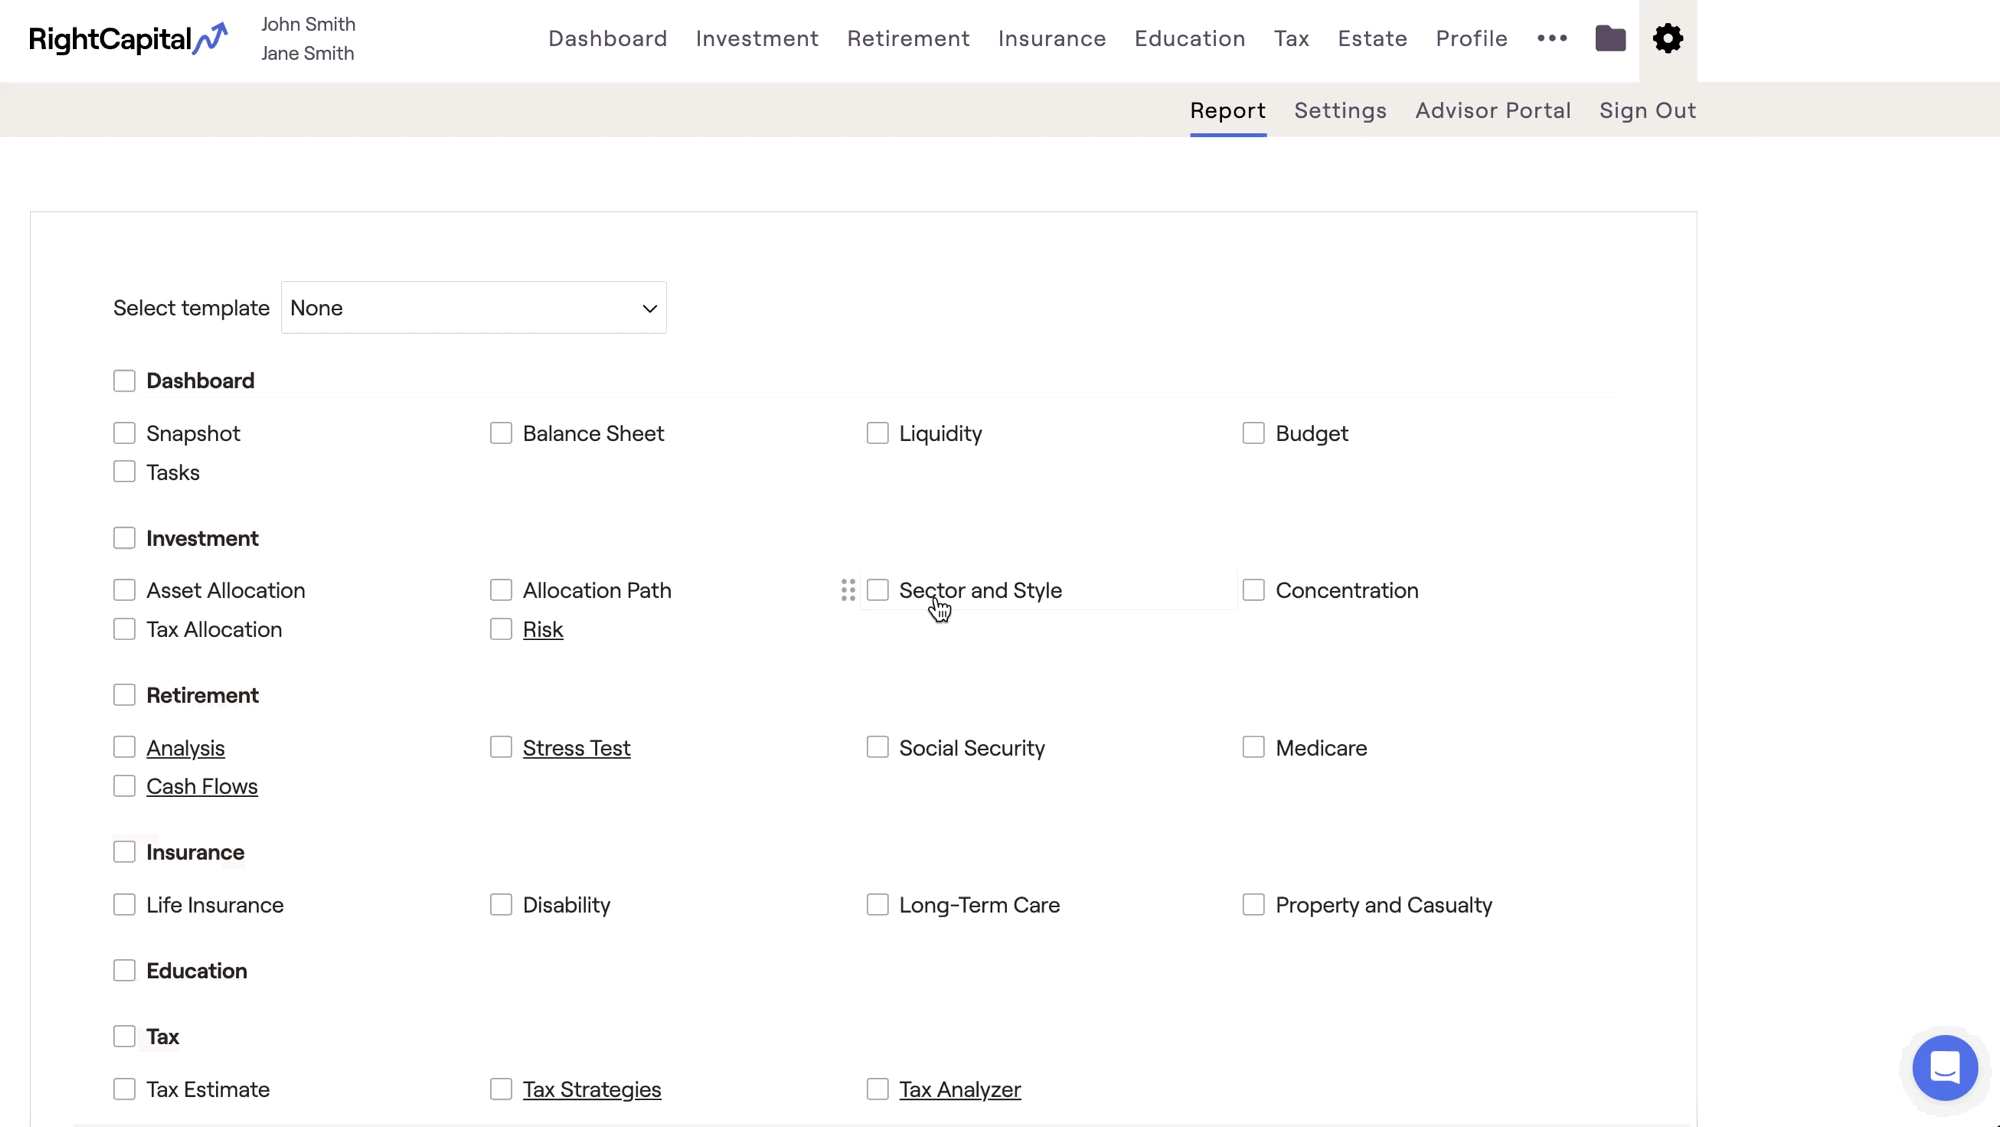This screenshot has height=1127, width=2000.
Task: Click the template dropdown chevron arrow
Action: pyautogui.click(x=649, y=308)
